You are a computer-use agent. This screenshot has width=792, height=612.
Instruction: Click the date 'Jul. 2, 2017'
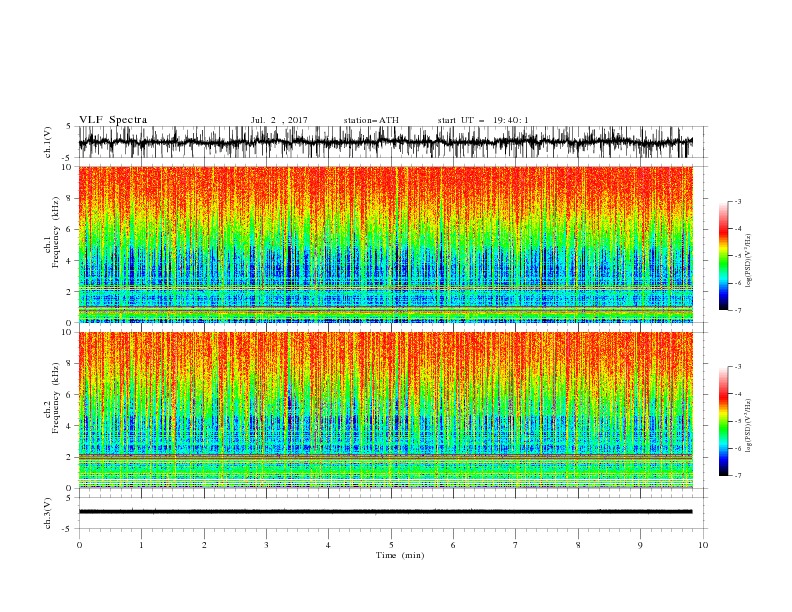pyautogui.click(x=279, y=120)
